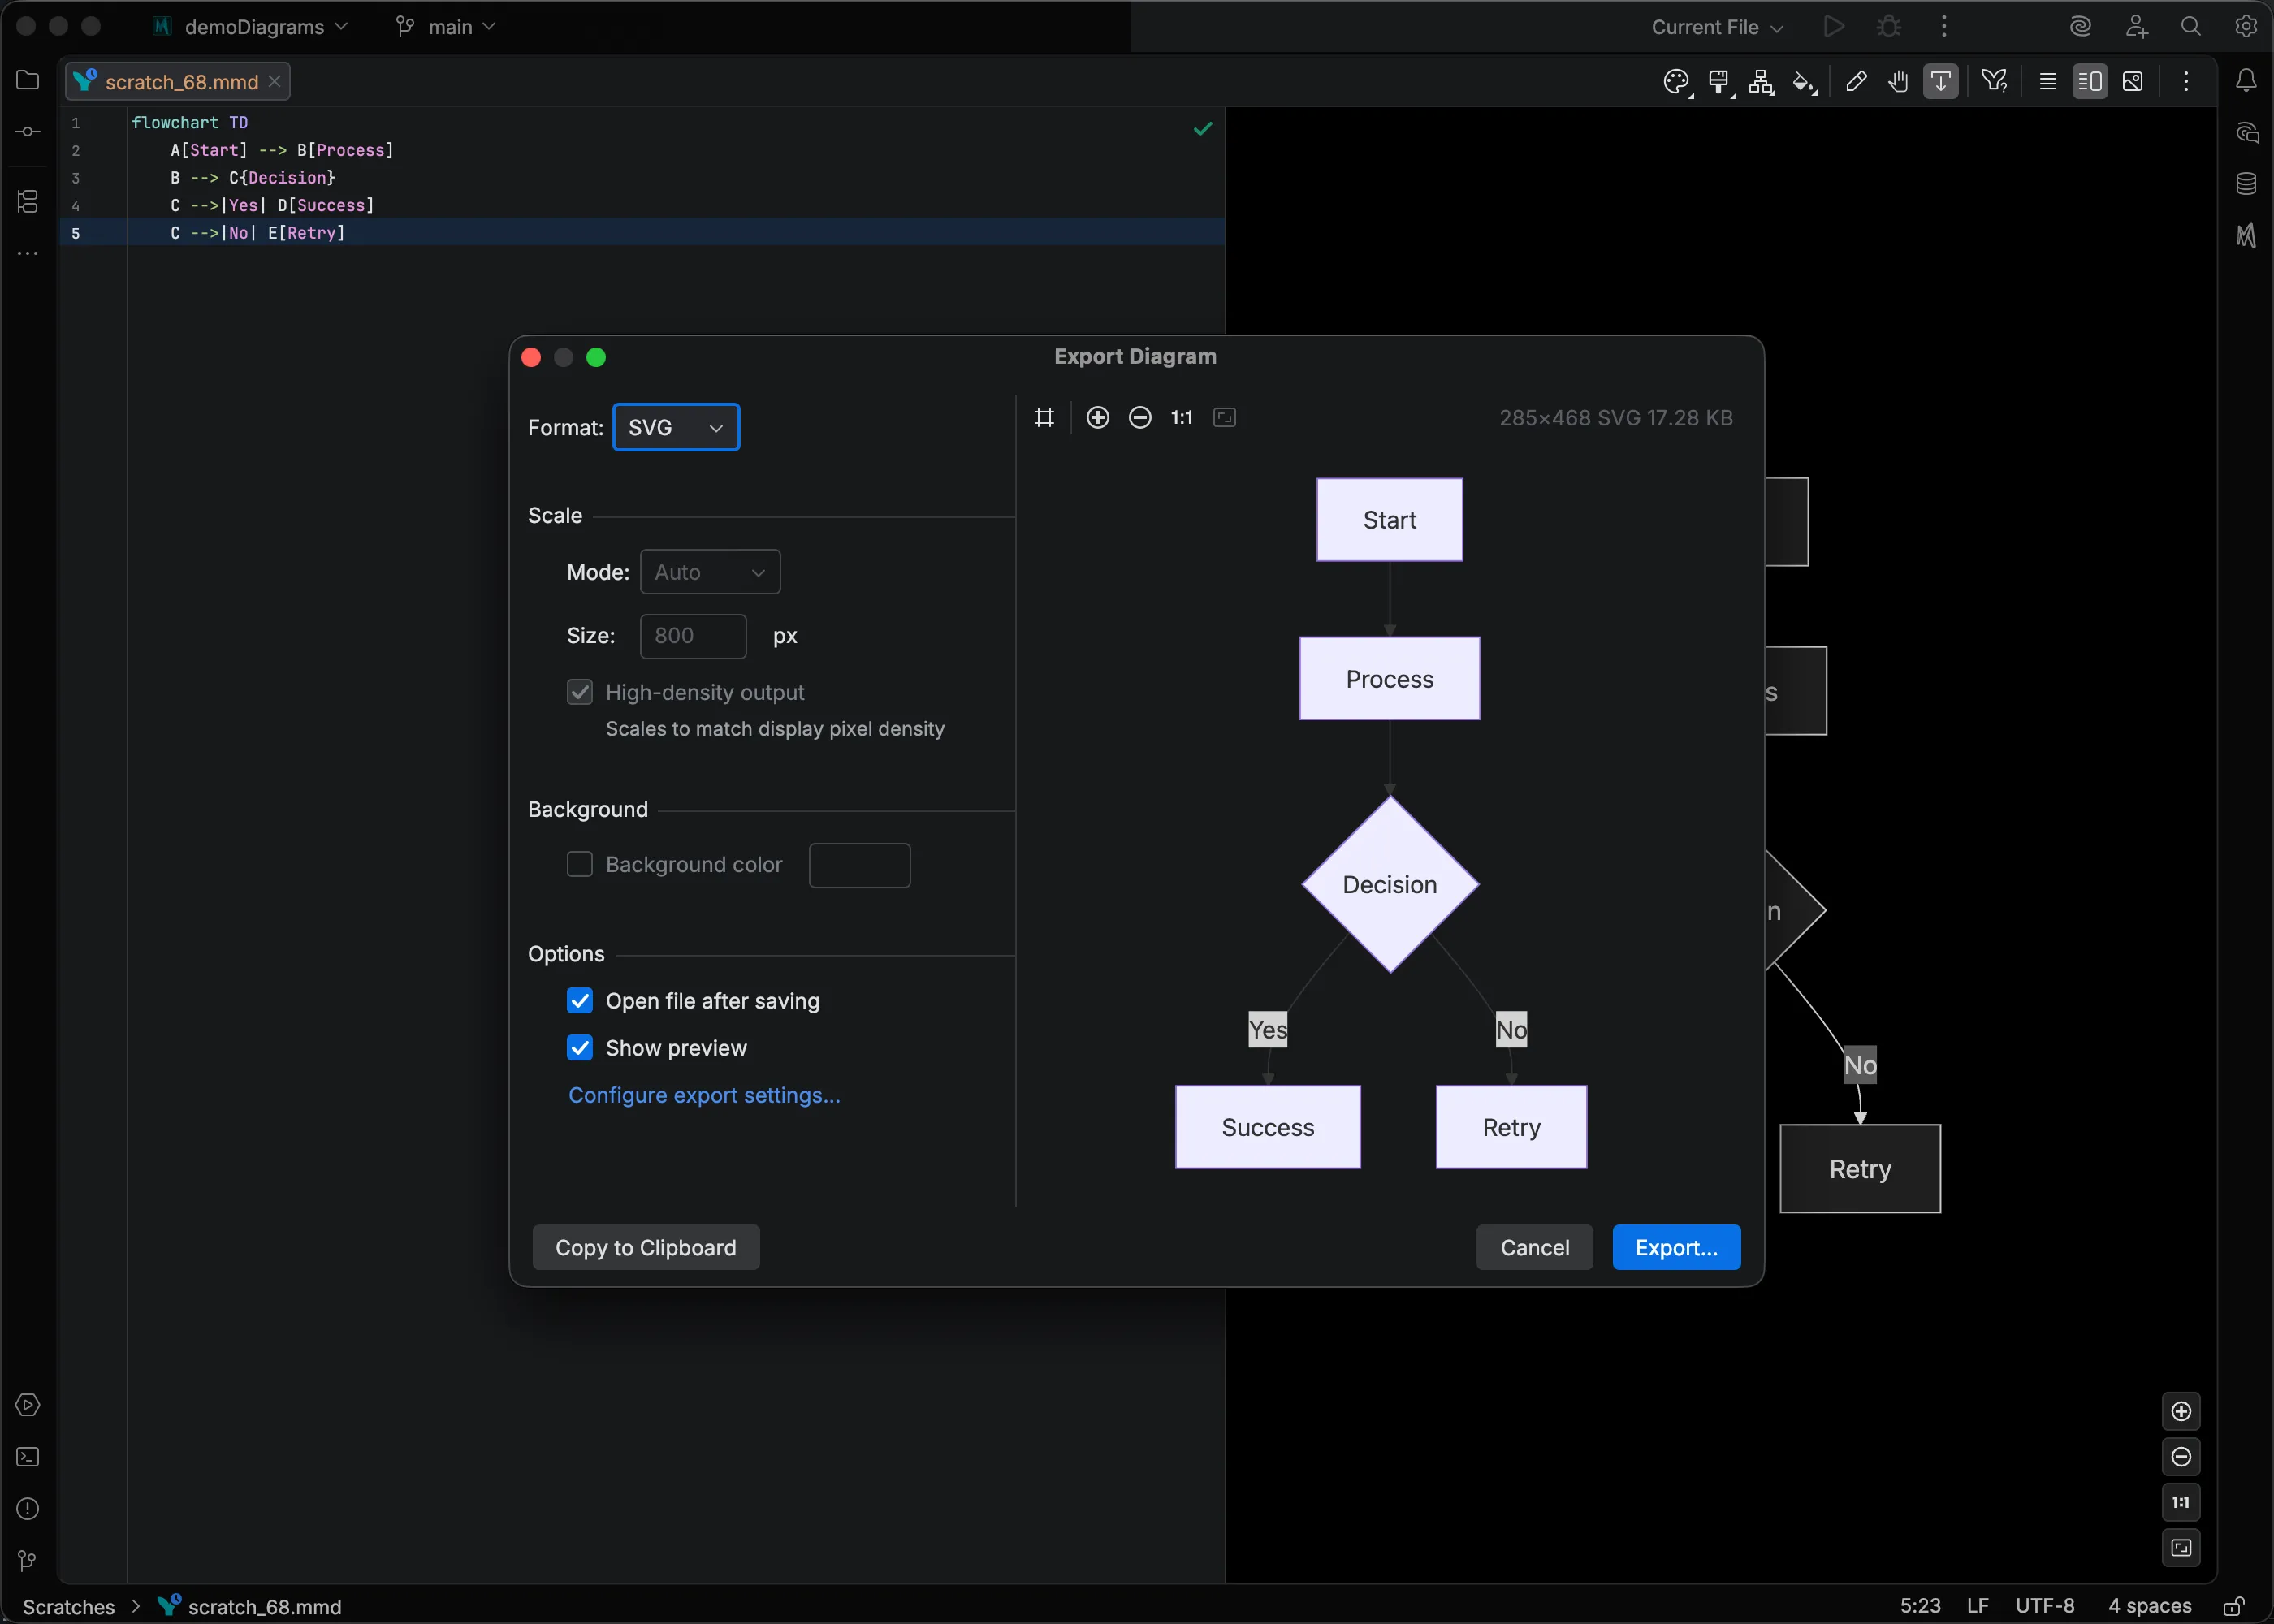
Task: Open the main branch dropdown
Action: point(446,27)
